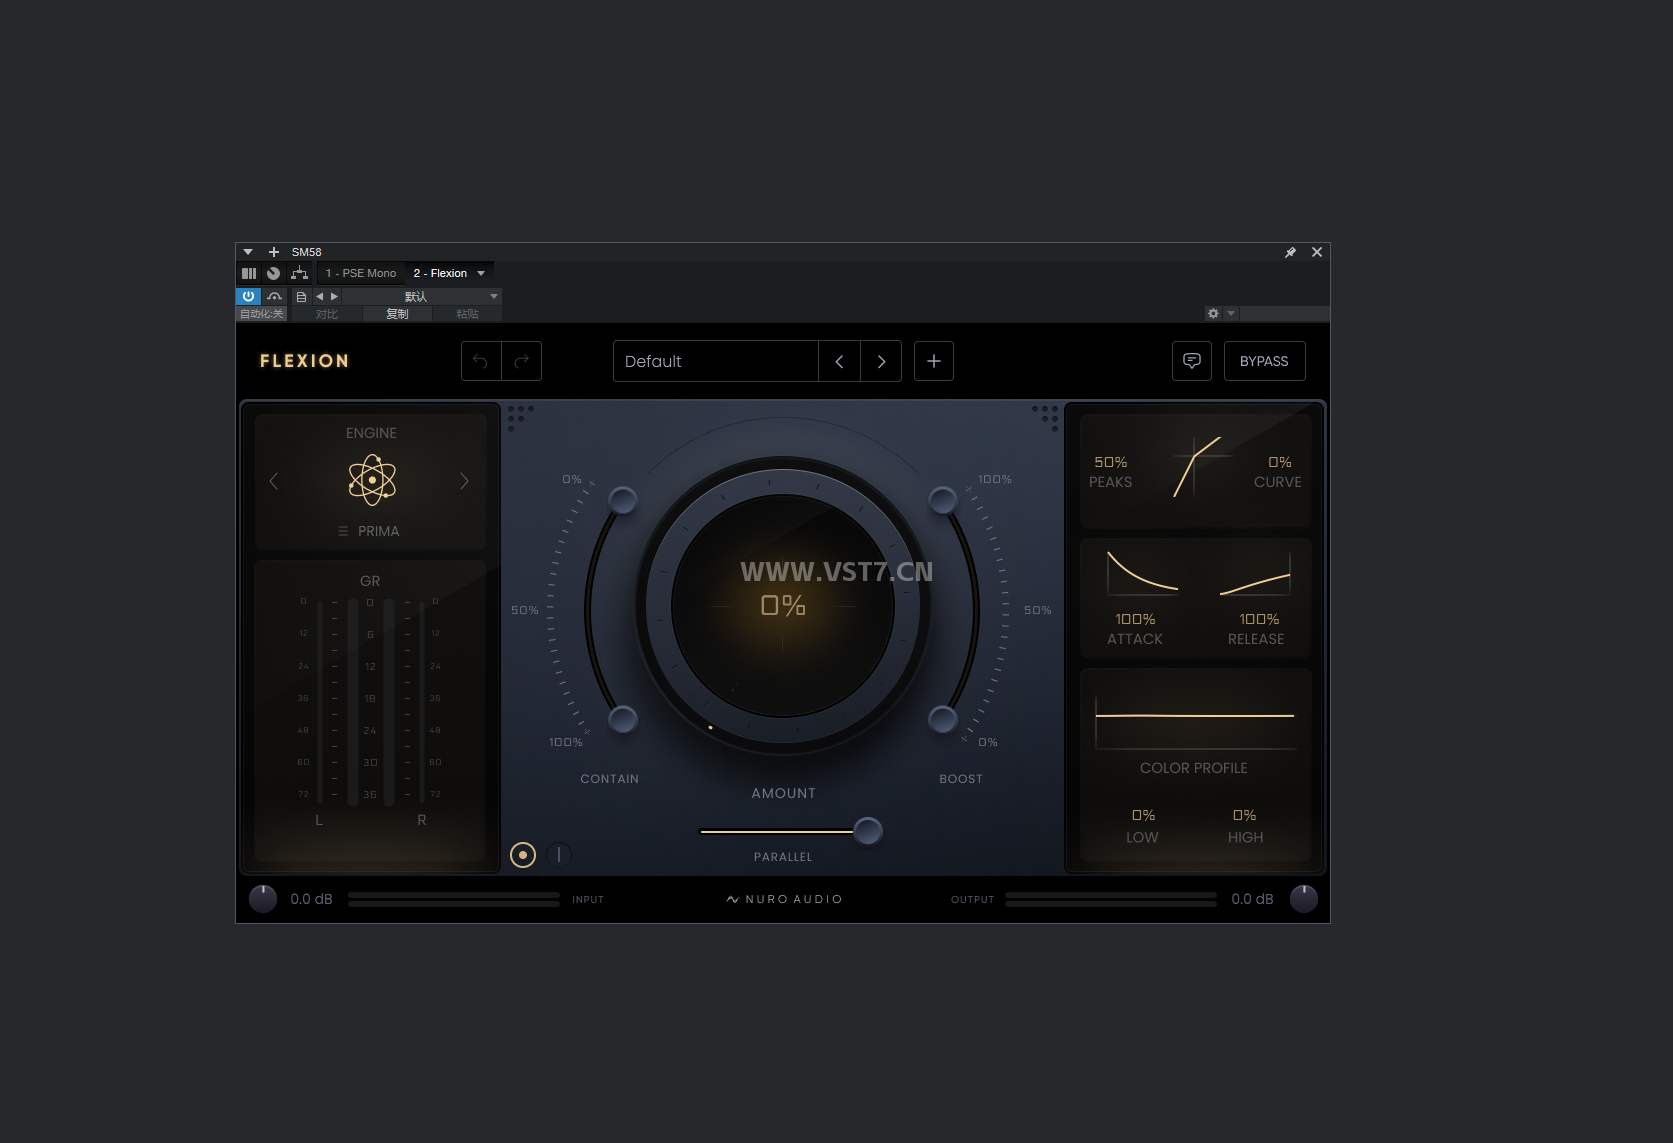Go to next preset with right chevron
Viewport: 1673px width, 1143px height.
(x=881, y=361)
